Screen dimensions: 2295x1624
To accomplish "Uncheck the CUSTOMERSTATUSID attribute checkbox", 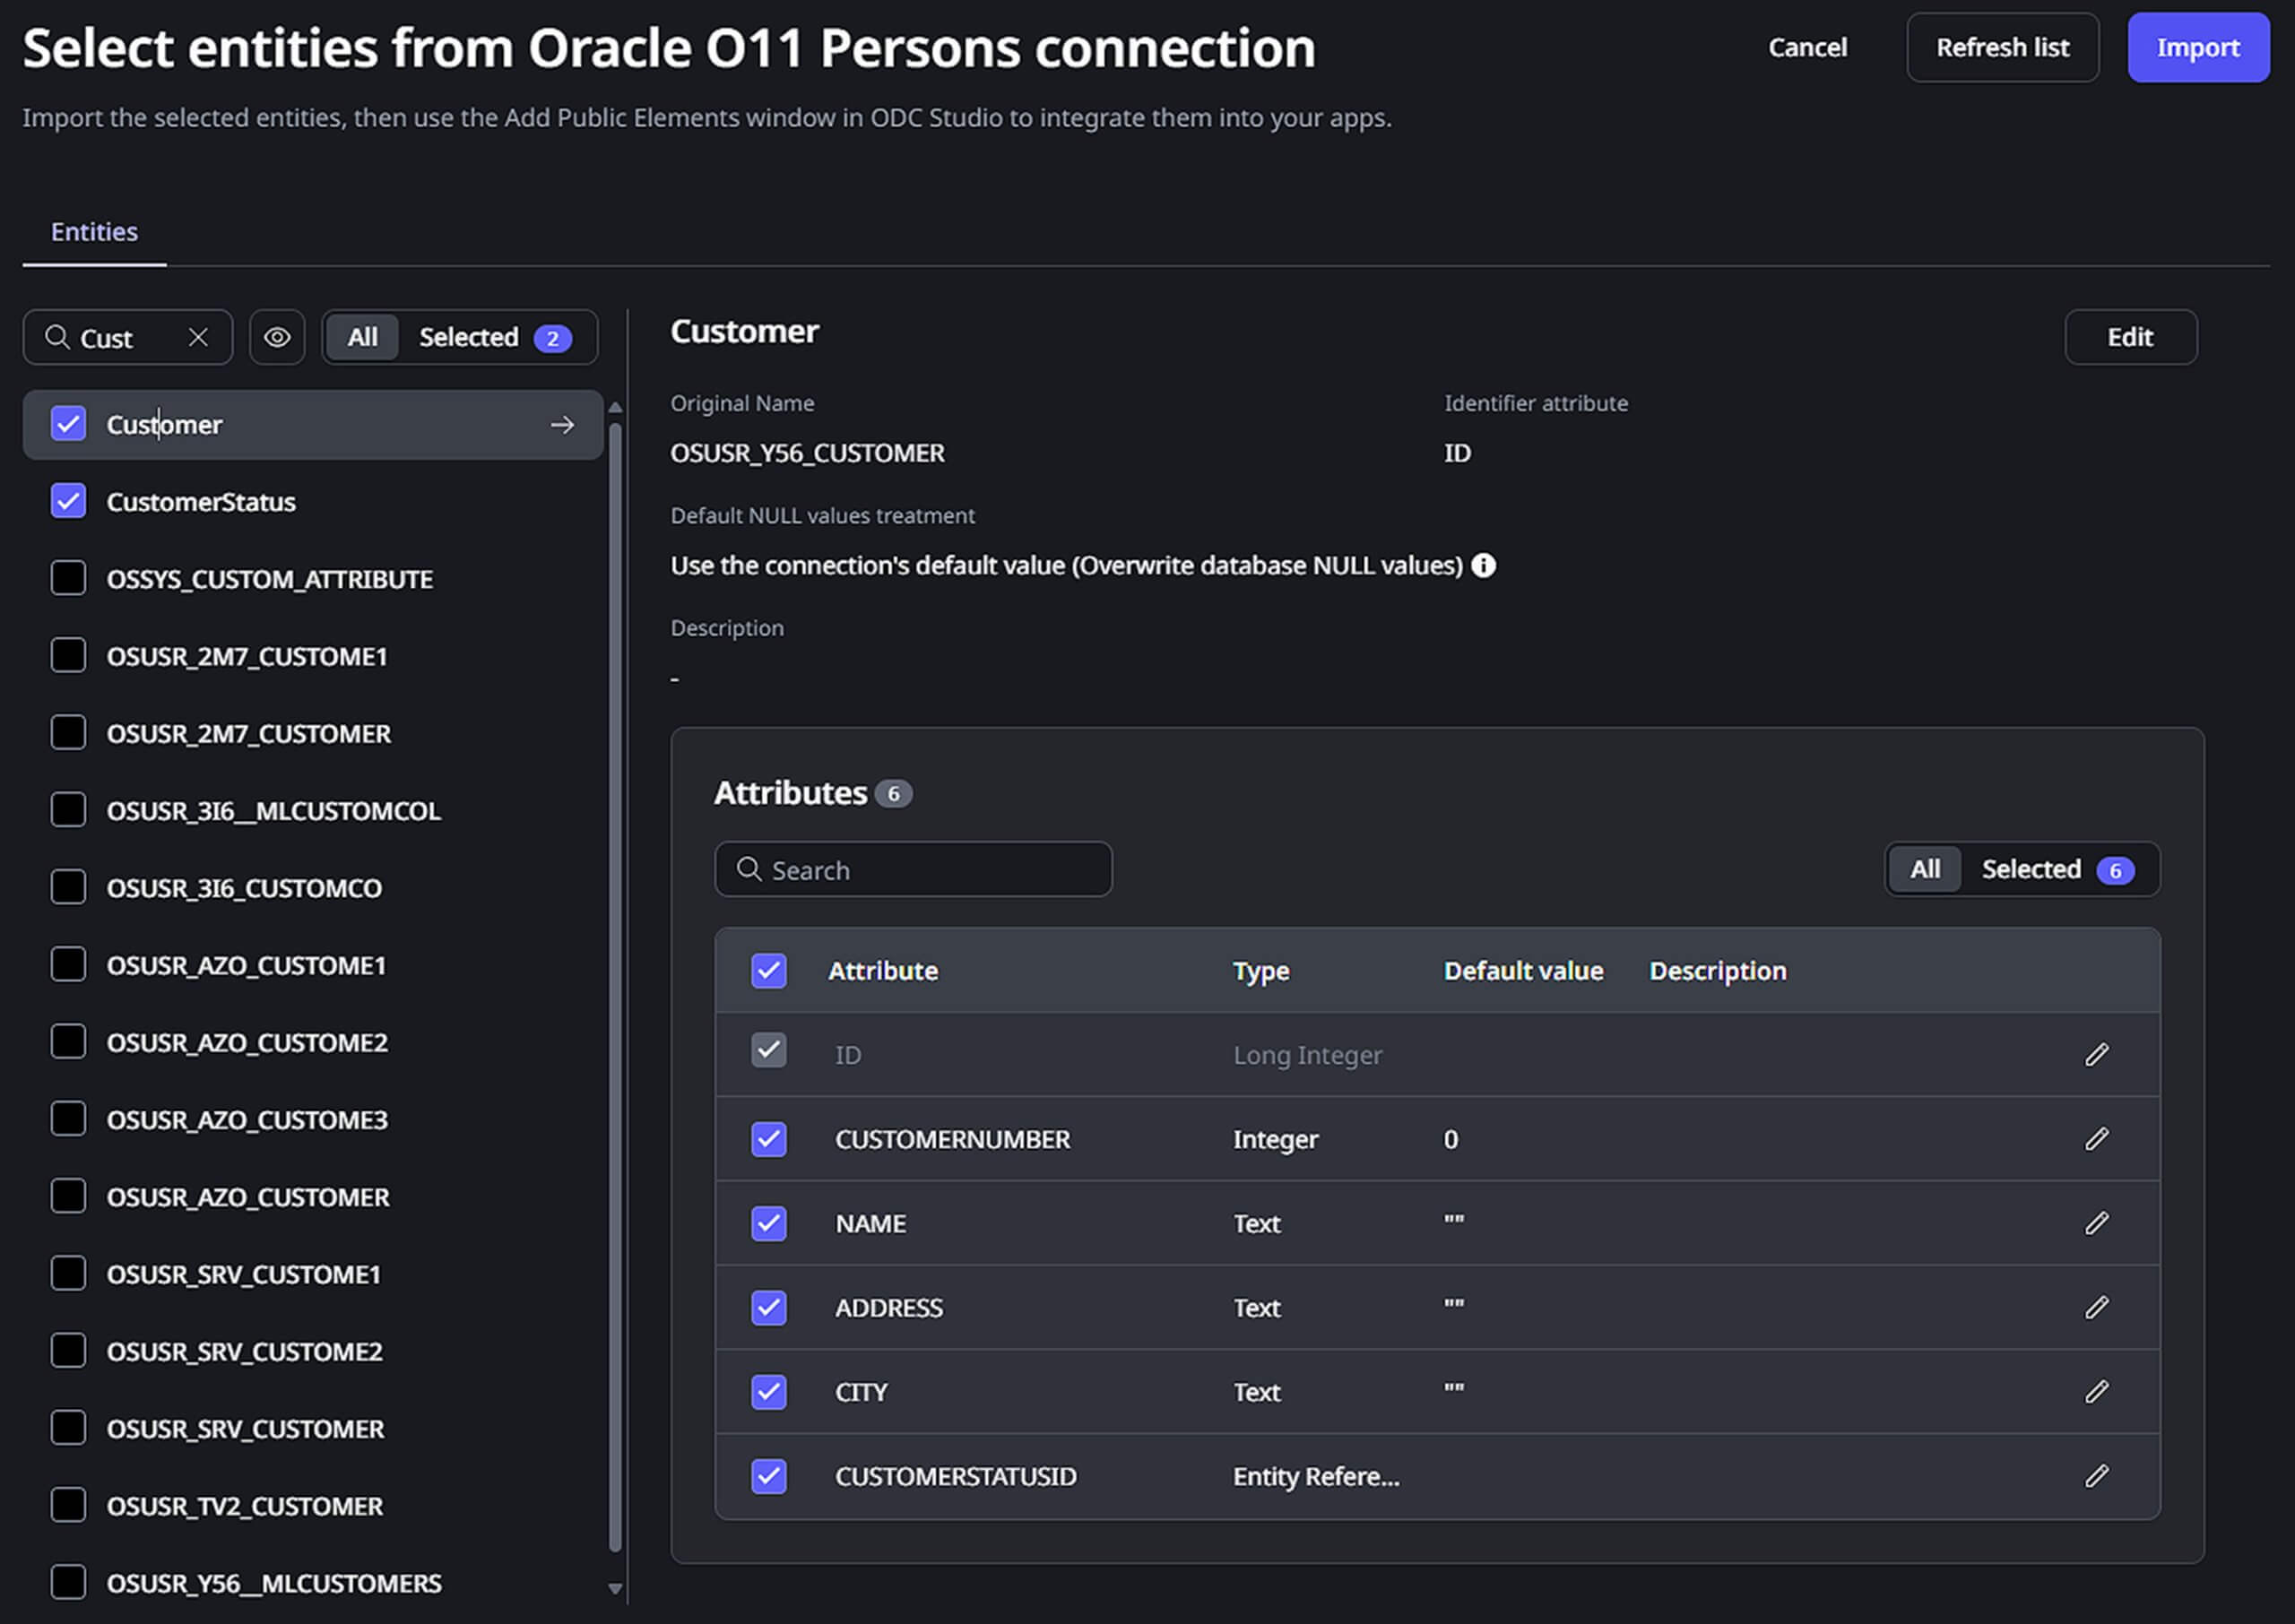I will pyautogui.click(x=769, y=1476).
